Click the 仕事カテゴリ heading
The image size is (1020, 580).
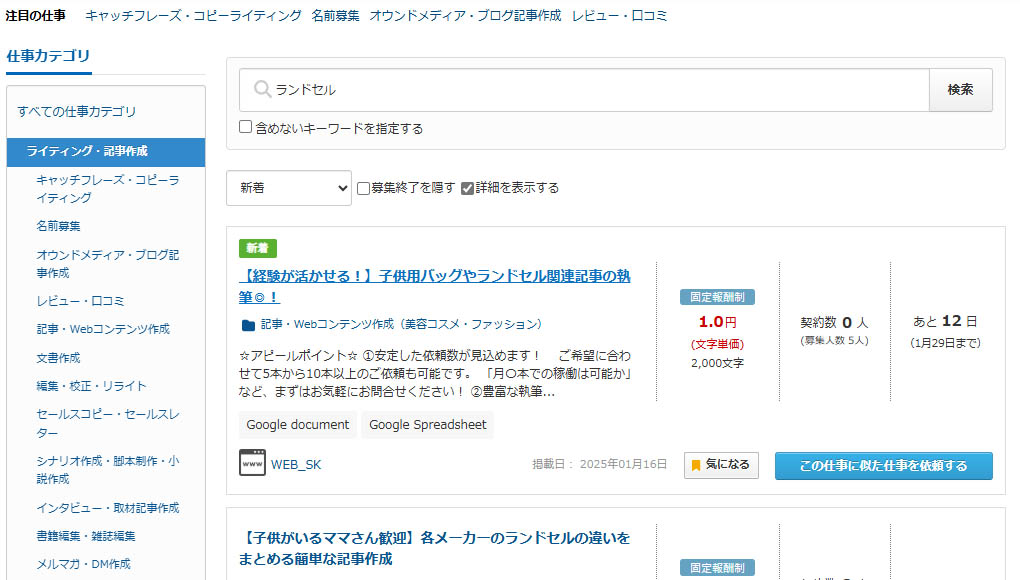(x=48, y=56)
